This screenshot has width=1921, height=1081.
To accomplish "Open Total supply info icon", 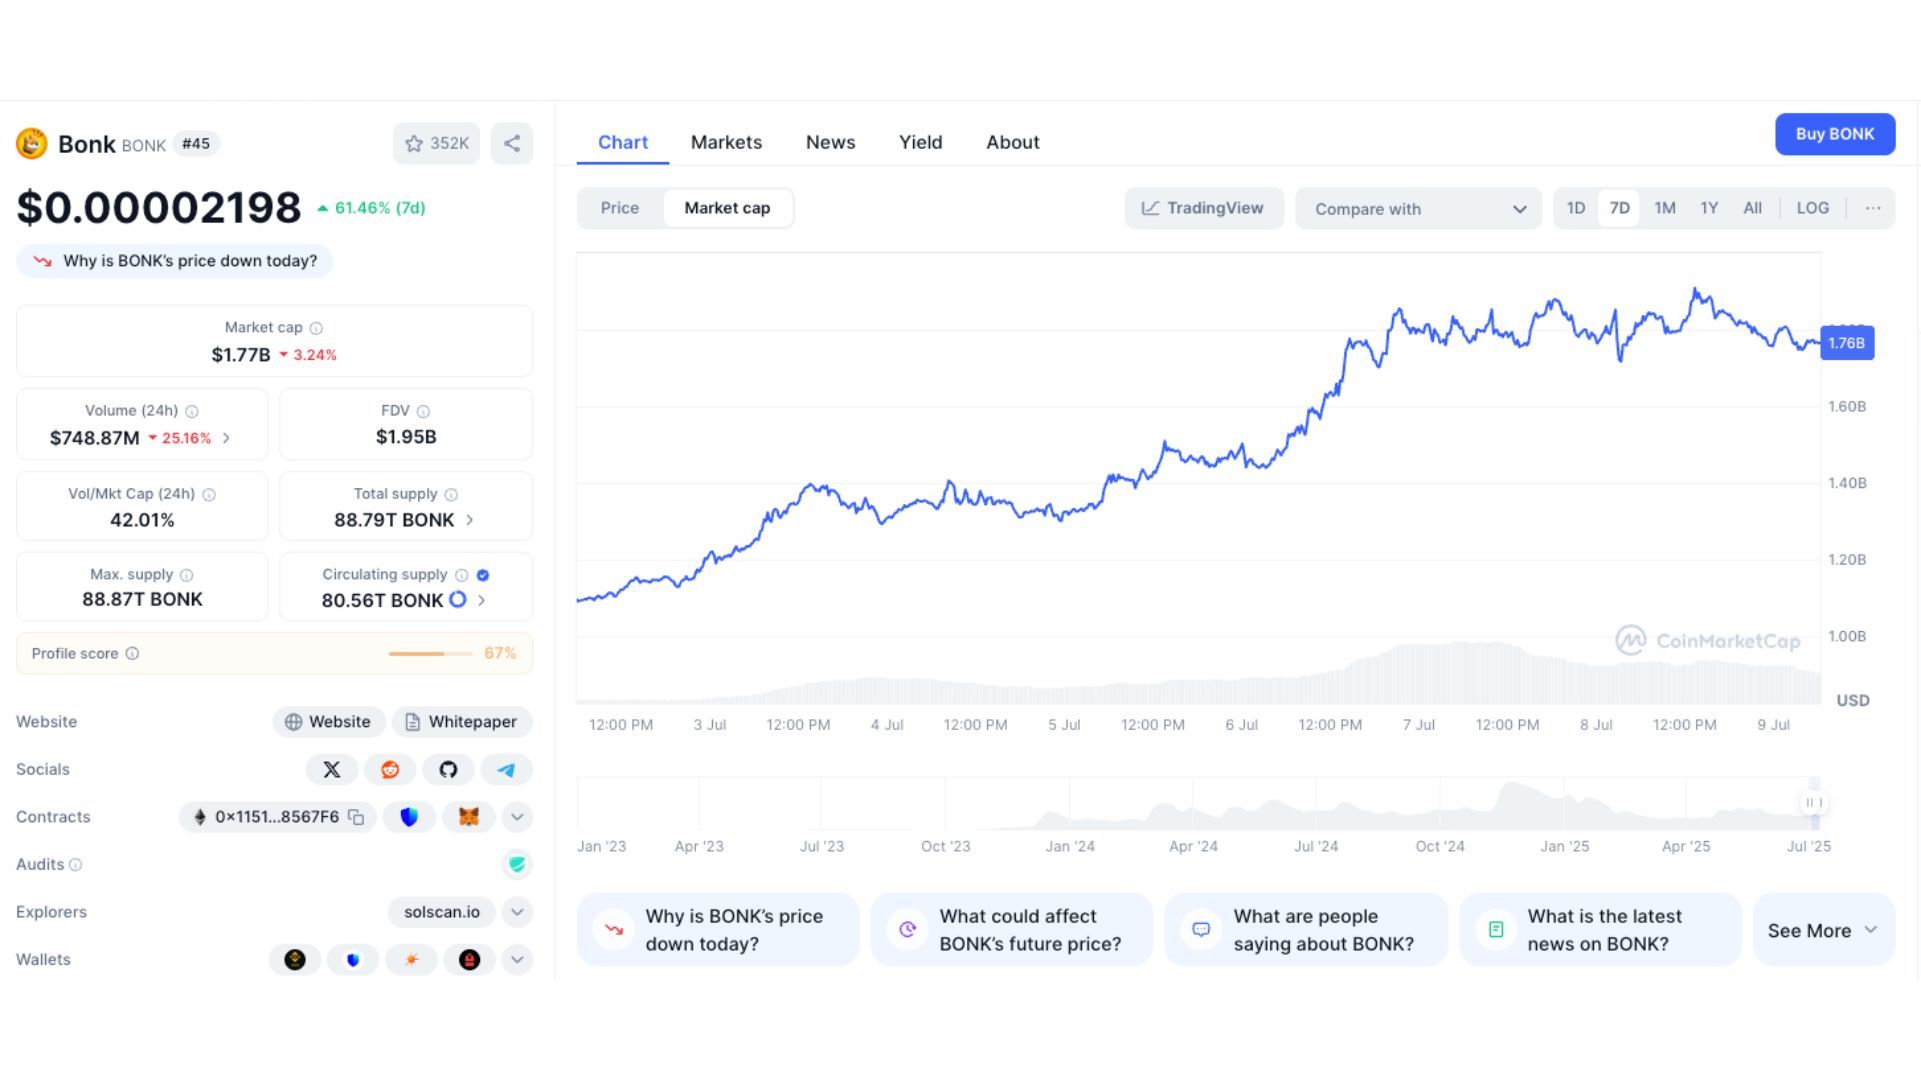I will 451,494.
